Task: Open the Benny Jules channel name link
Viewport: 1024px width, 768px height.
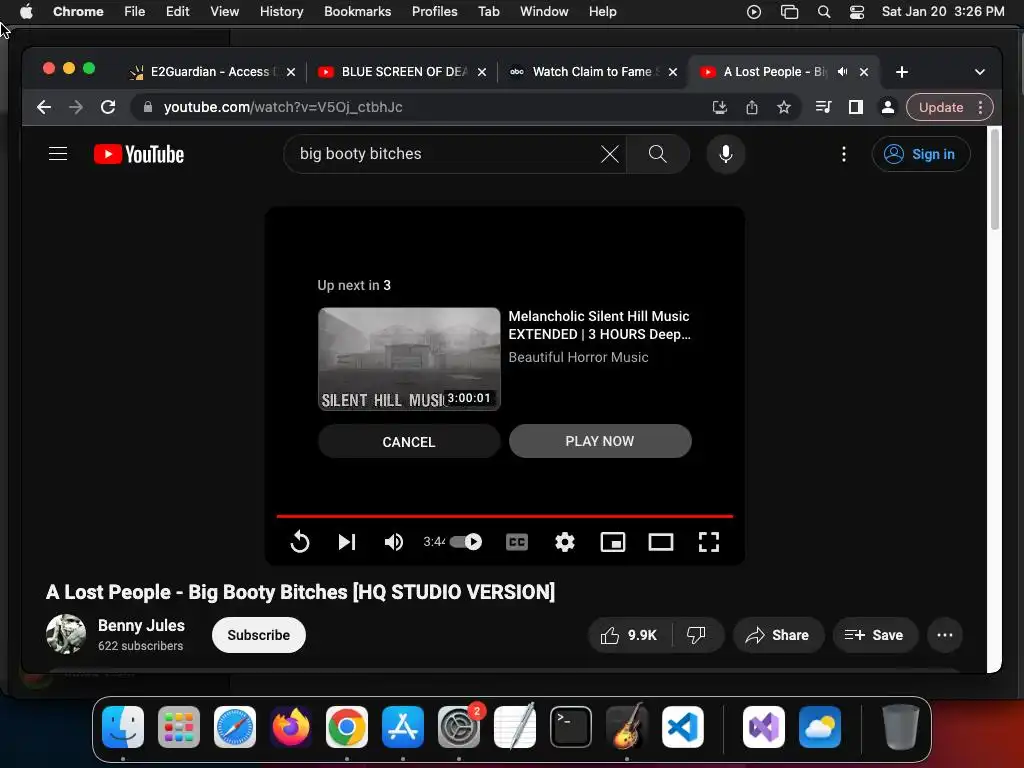Action: (x=141, y=626)
